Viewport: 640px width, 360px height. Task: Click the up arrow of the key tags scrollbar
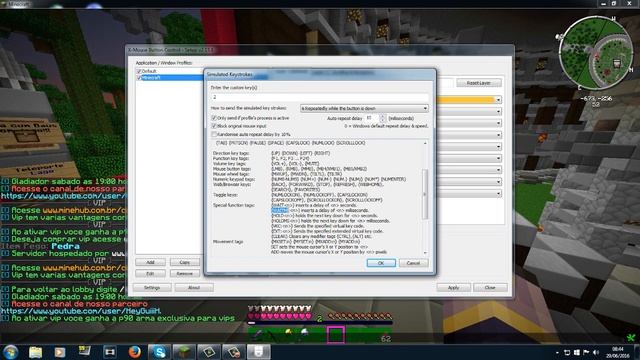[x=425, y=143]
